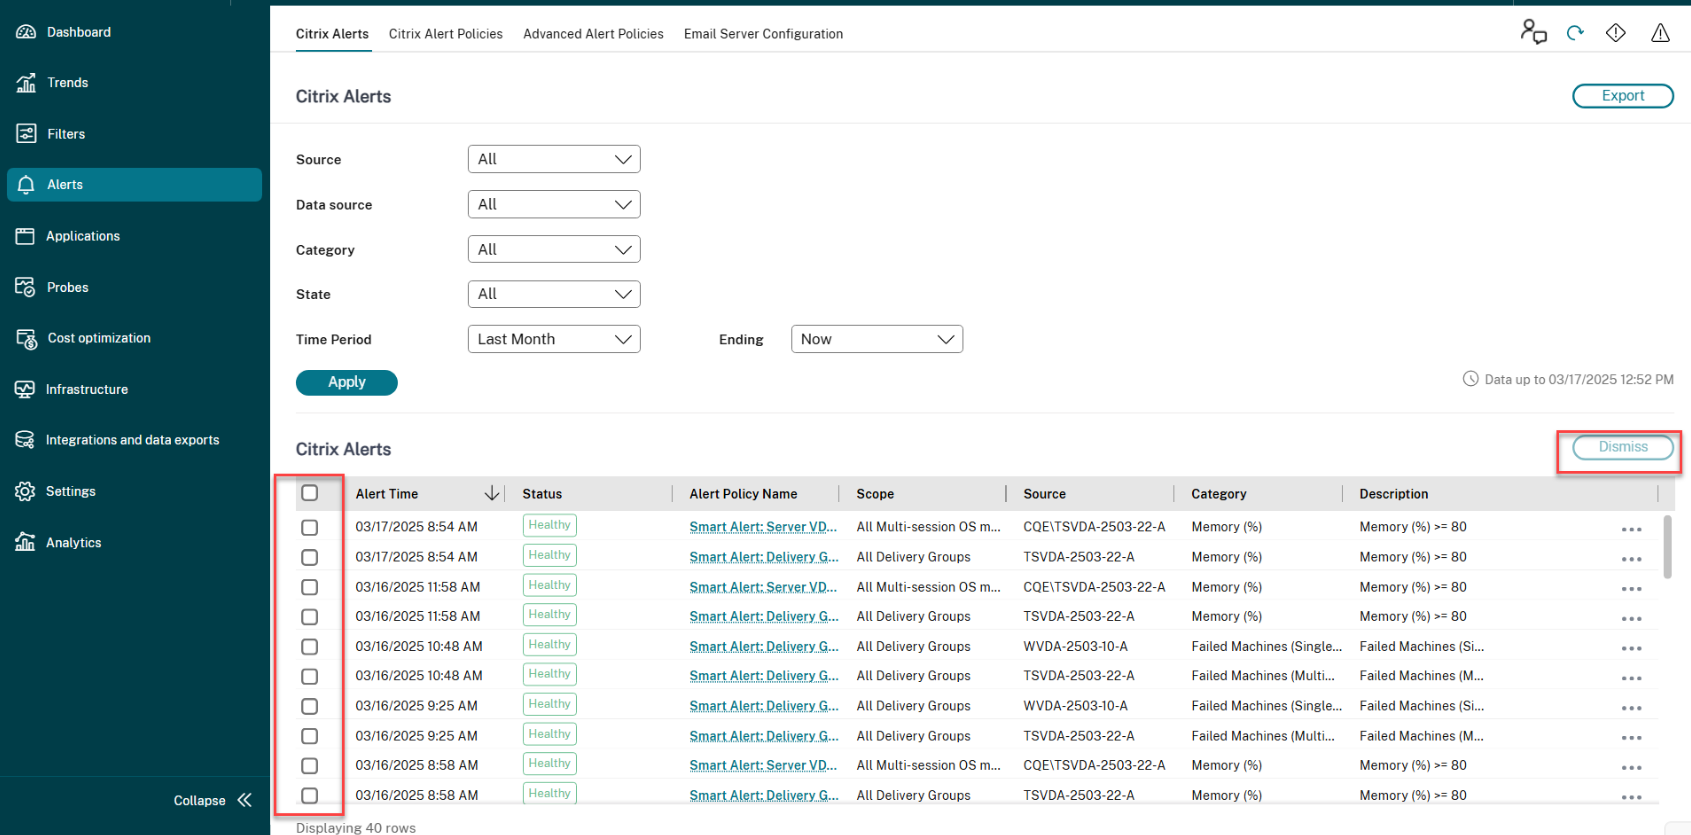Image resolution: width=1691 pixels, height=835 pixels.
Task: Switch to Citrix Alert Policies tab
Action: (x=445, y=34)
